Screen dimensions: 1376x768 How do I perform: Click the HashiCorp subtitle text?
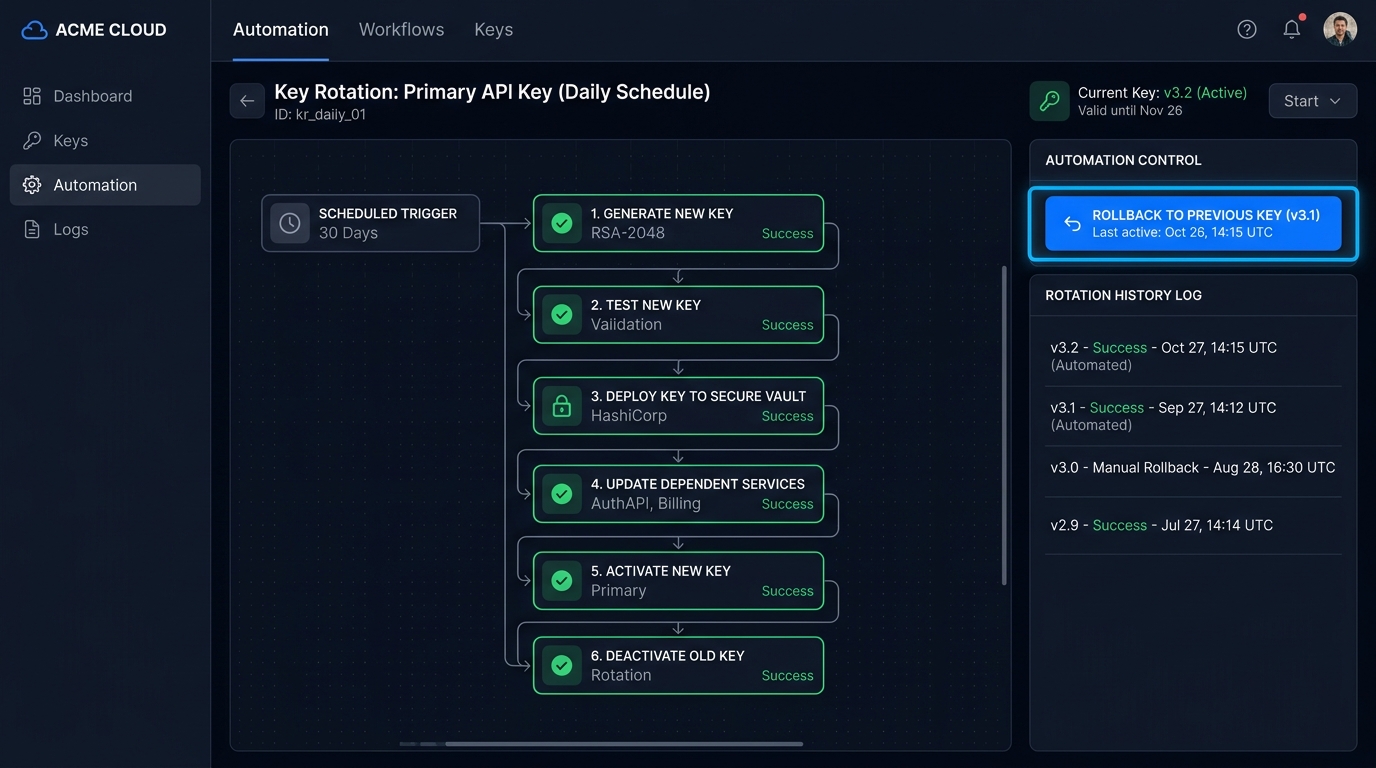629,415
